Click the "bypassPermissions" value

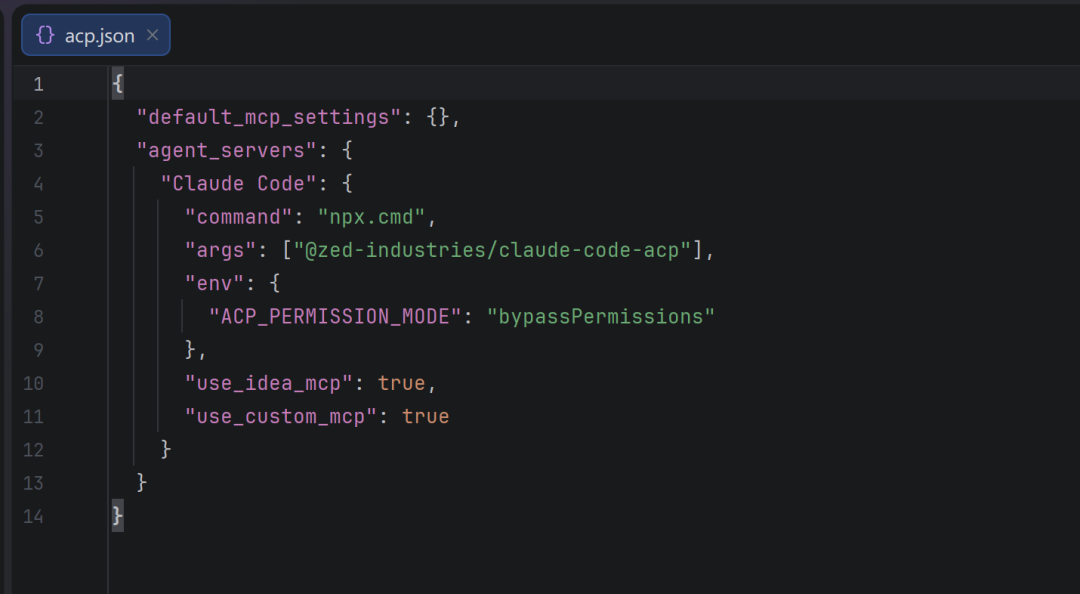tap(601, 317)
